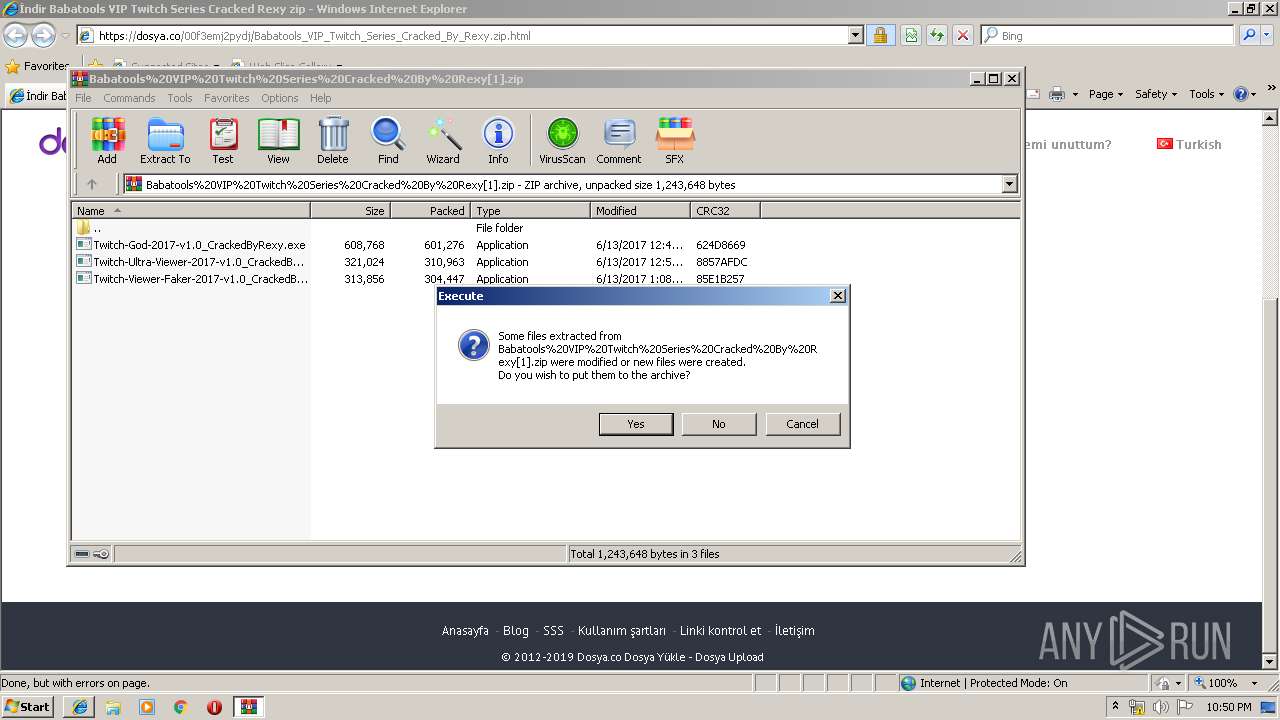Open the IE help question mark icon
Screen dimensions: 1280x720
point(1241,94)
